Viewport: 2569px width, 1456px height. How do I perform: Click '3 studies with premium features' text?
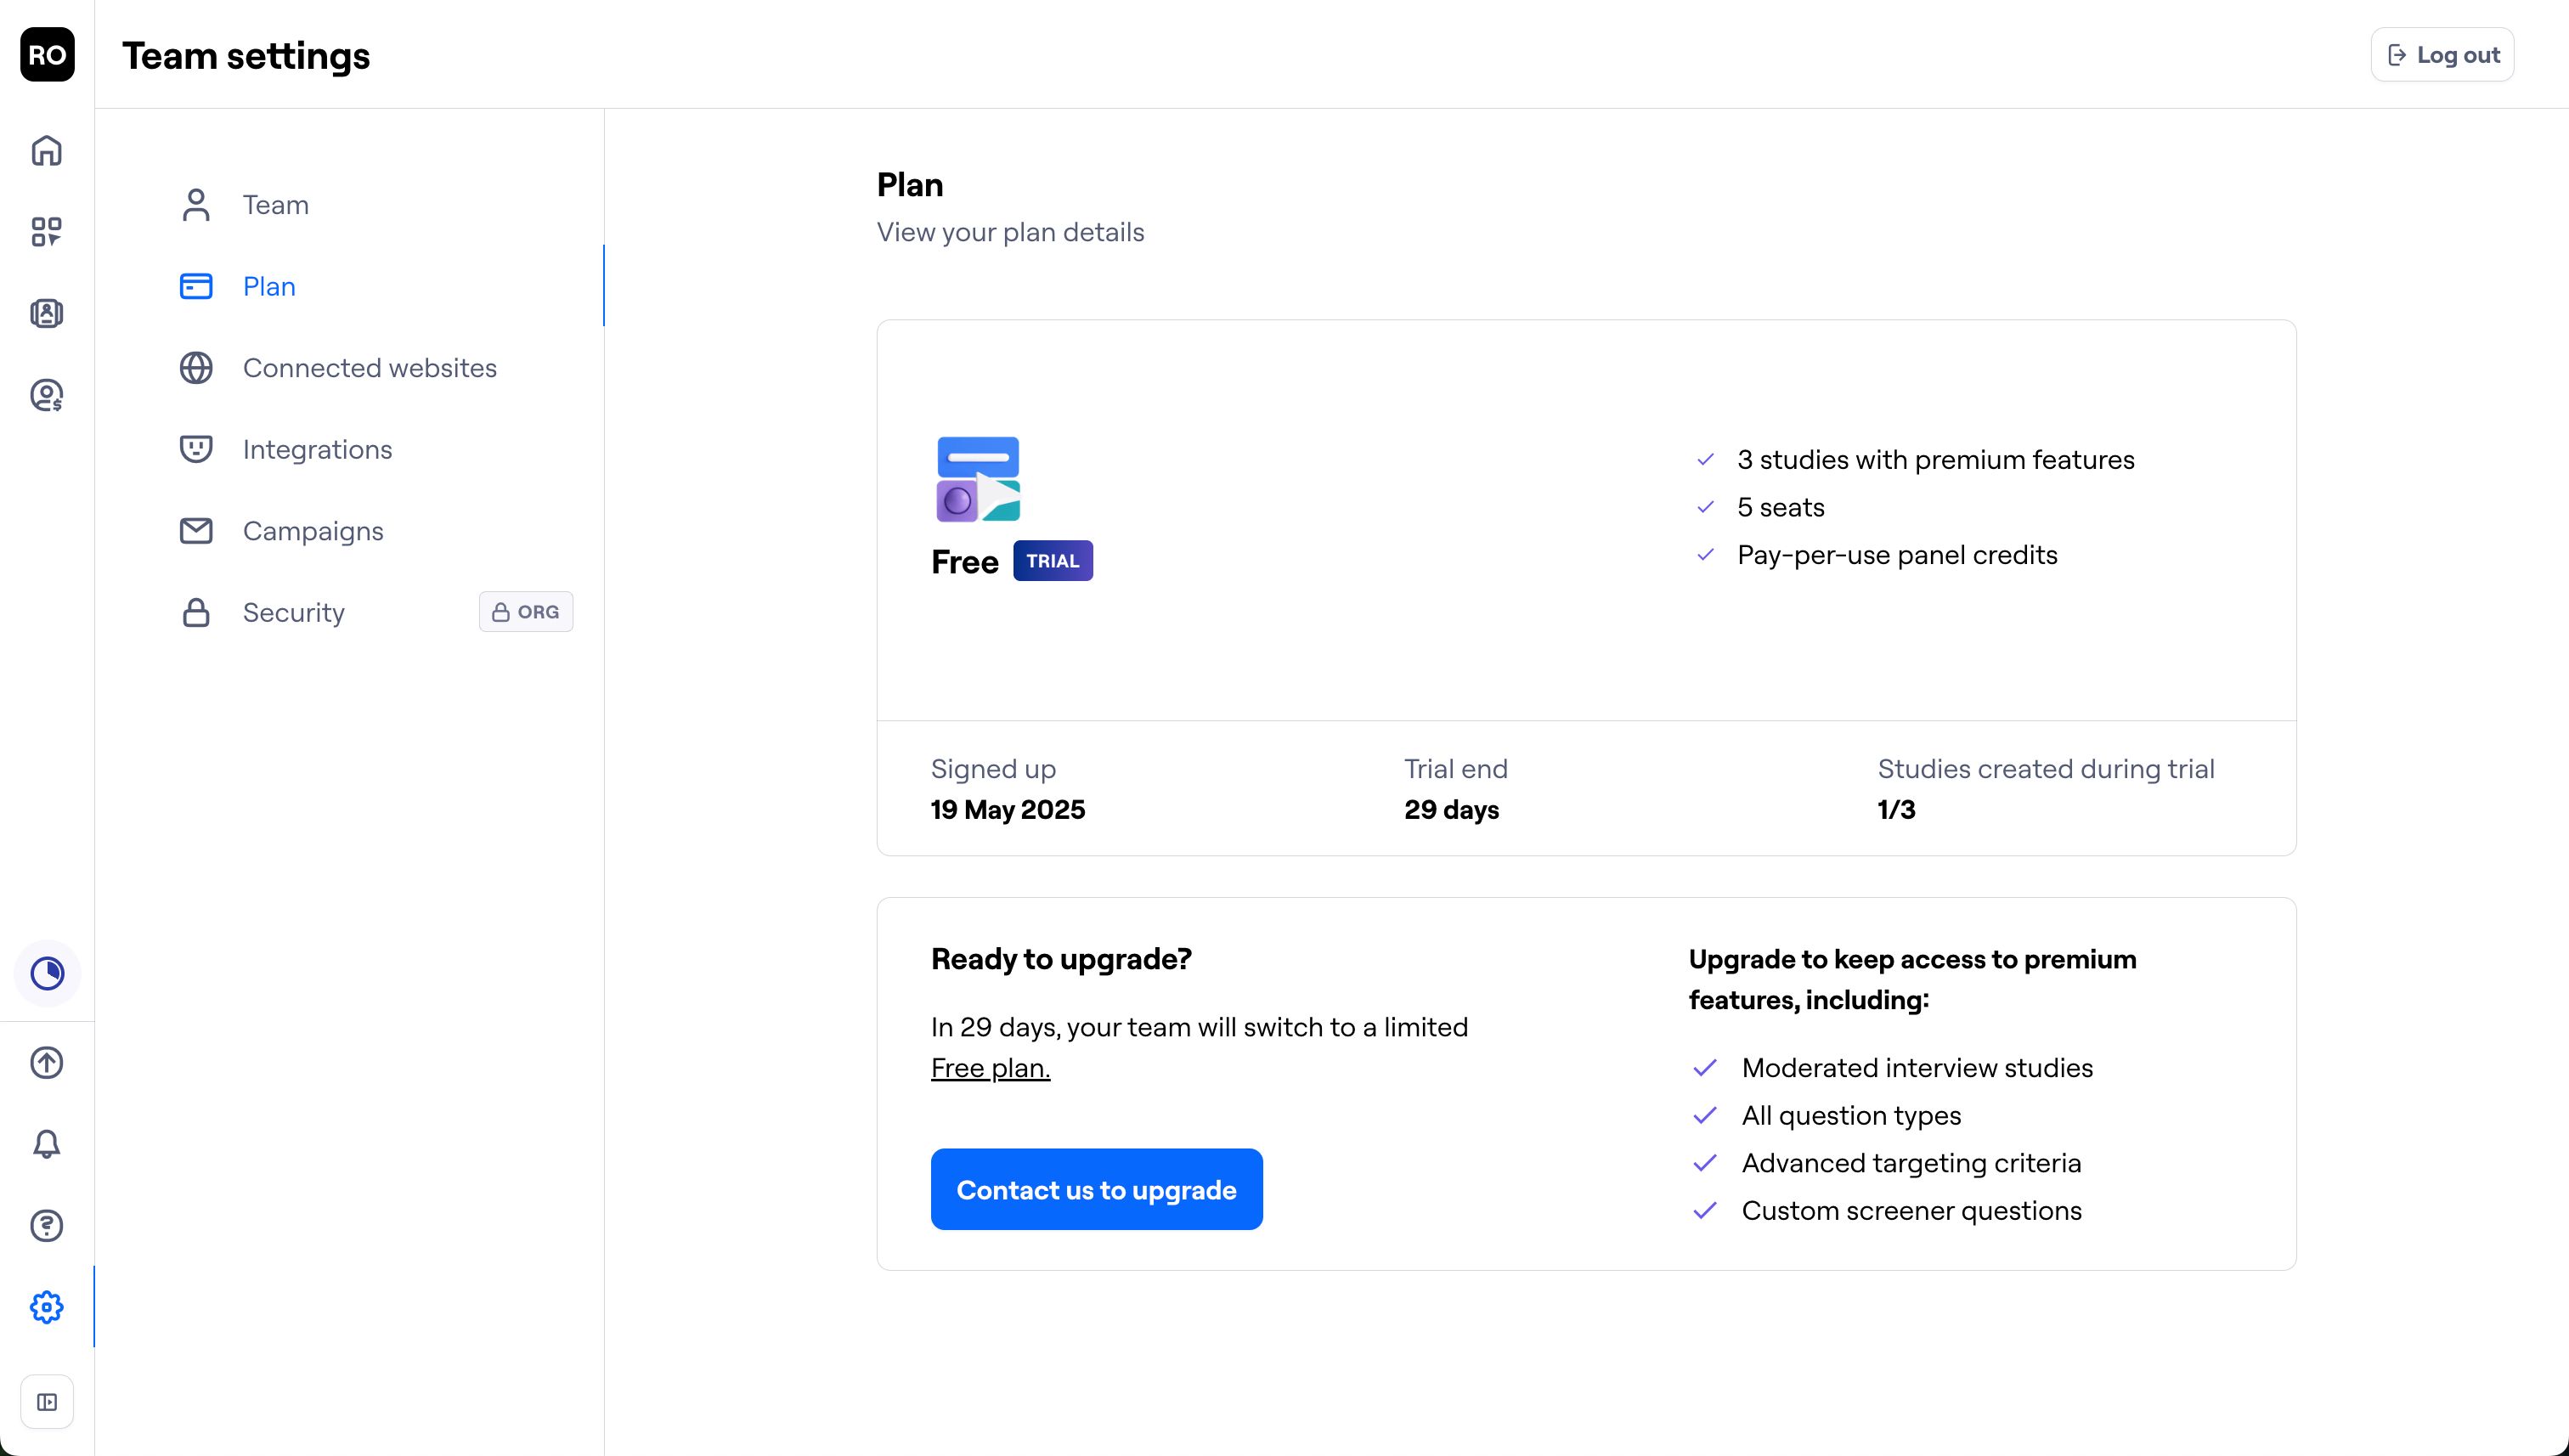click(1935, 460)
